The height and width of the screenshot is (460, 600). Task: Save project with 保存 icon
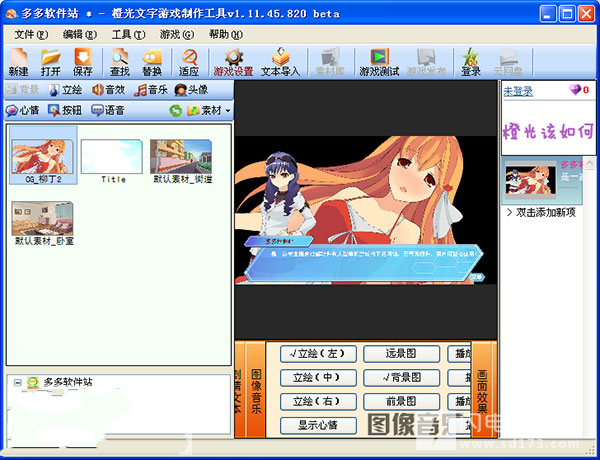click(x=83, y=62)
